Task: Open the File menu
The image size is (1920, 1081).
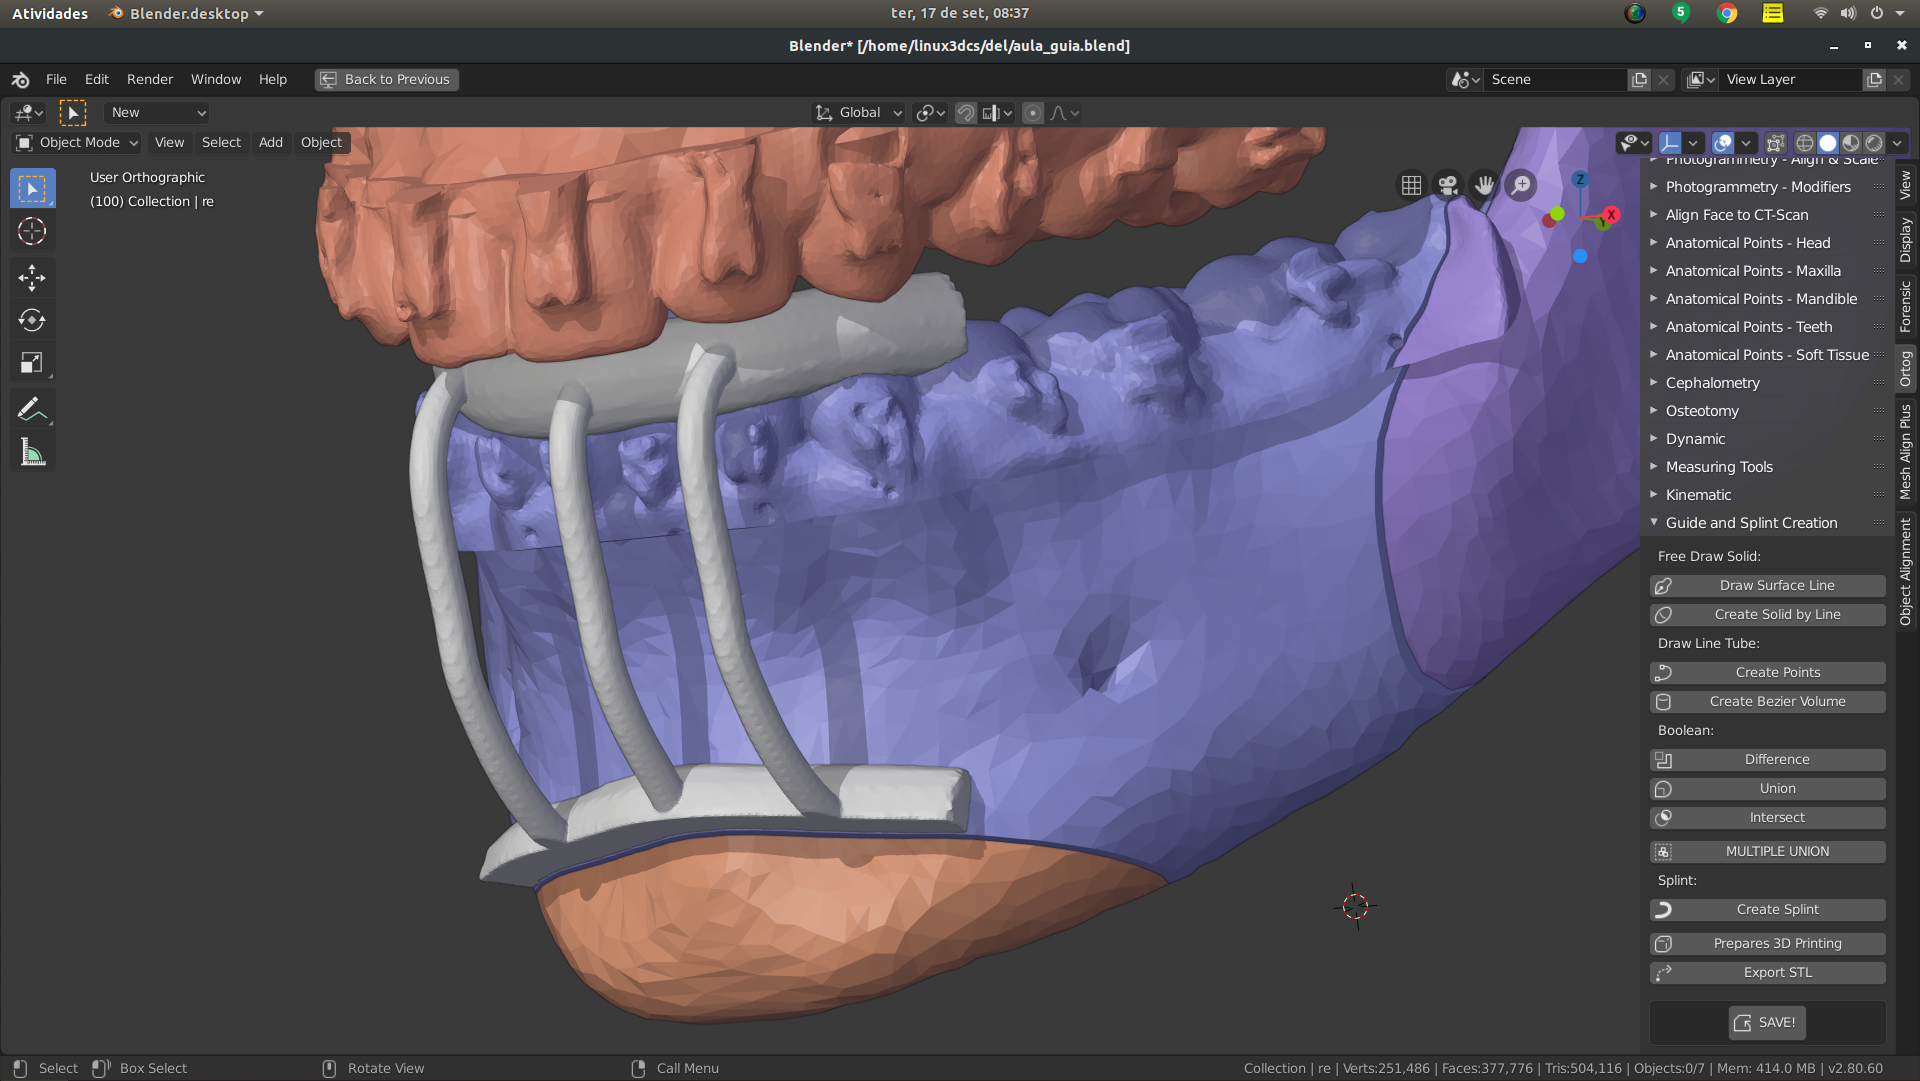Action: (56, 79)
